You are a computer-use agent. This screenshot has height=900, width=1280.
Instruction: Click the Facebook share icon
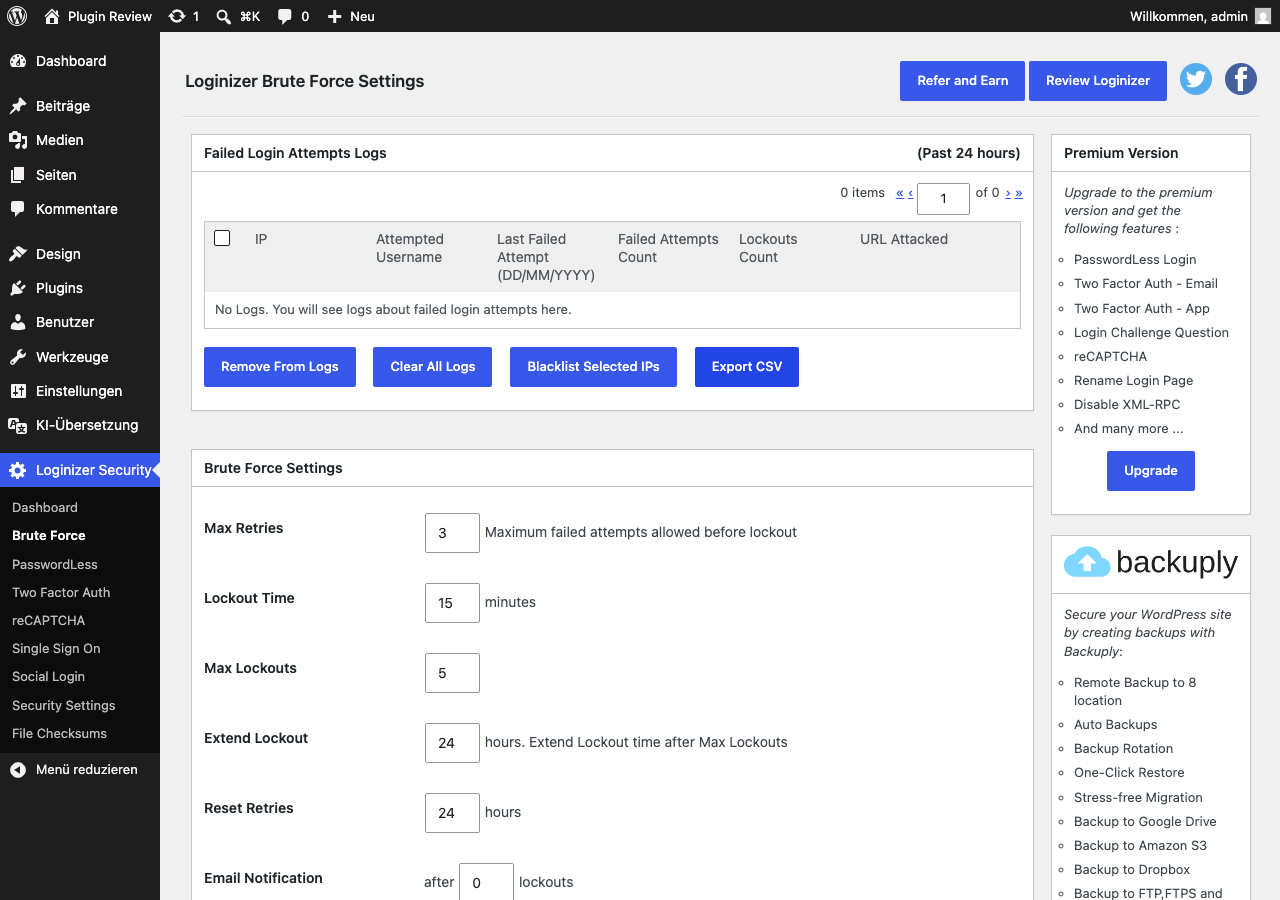pyautogui.click(x=1241, y=79)
